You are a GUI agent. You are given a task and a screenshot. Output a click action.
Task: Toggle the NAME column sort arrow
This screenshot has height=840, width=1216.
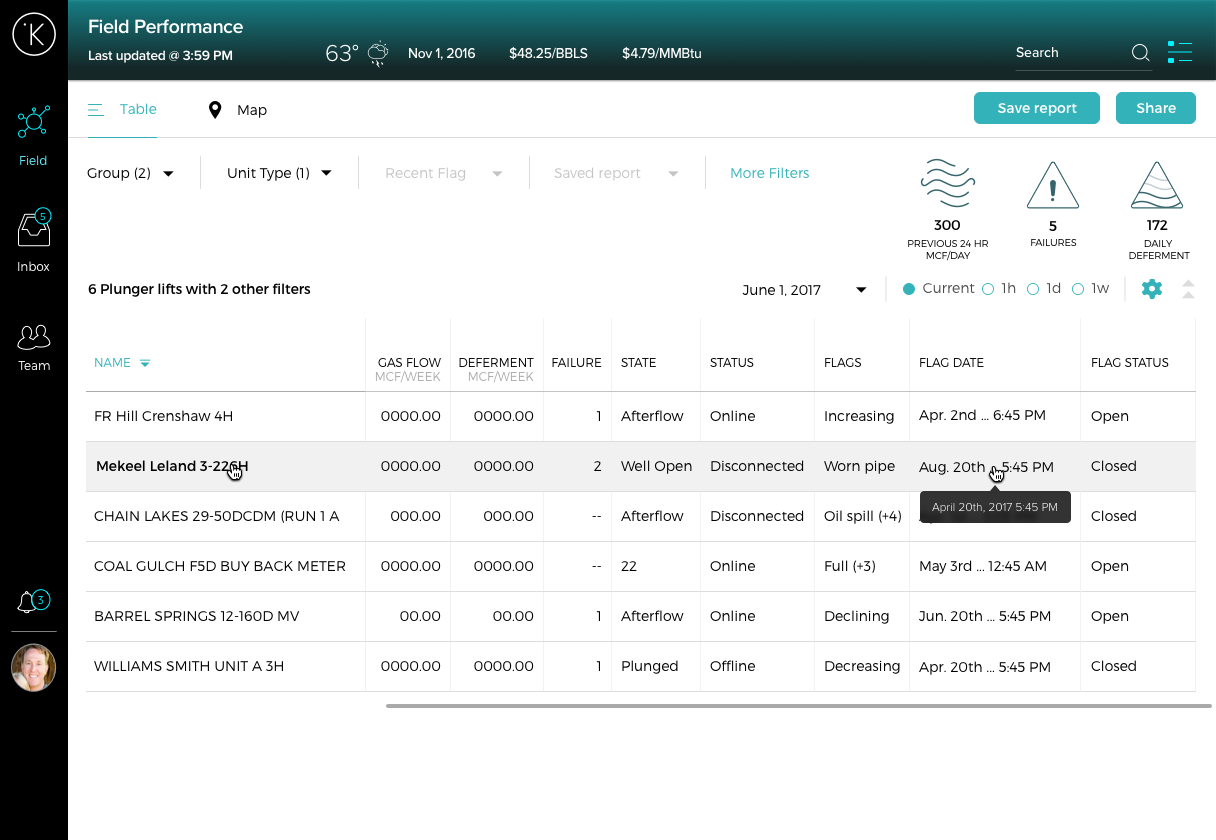(x=145, y=363)
